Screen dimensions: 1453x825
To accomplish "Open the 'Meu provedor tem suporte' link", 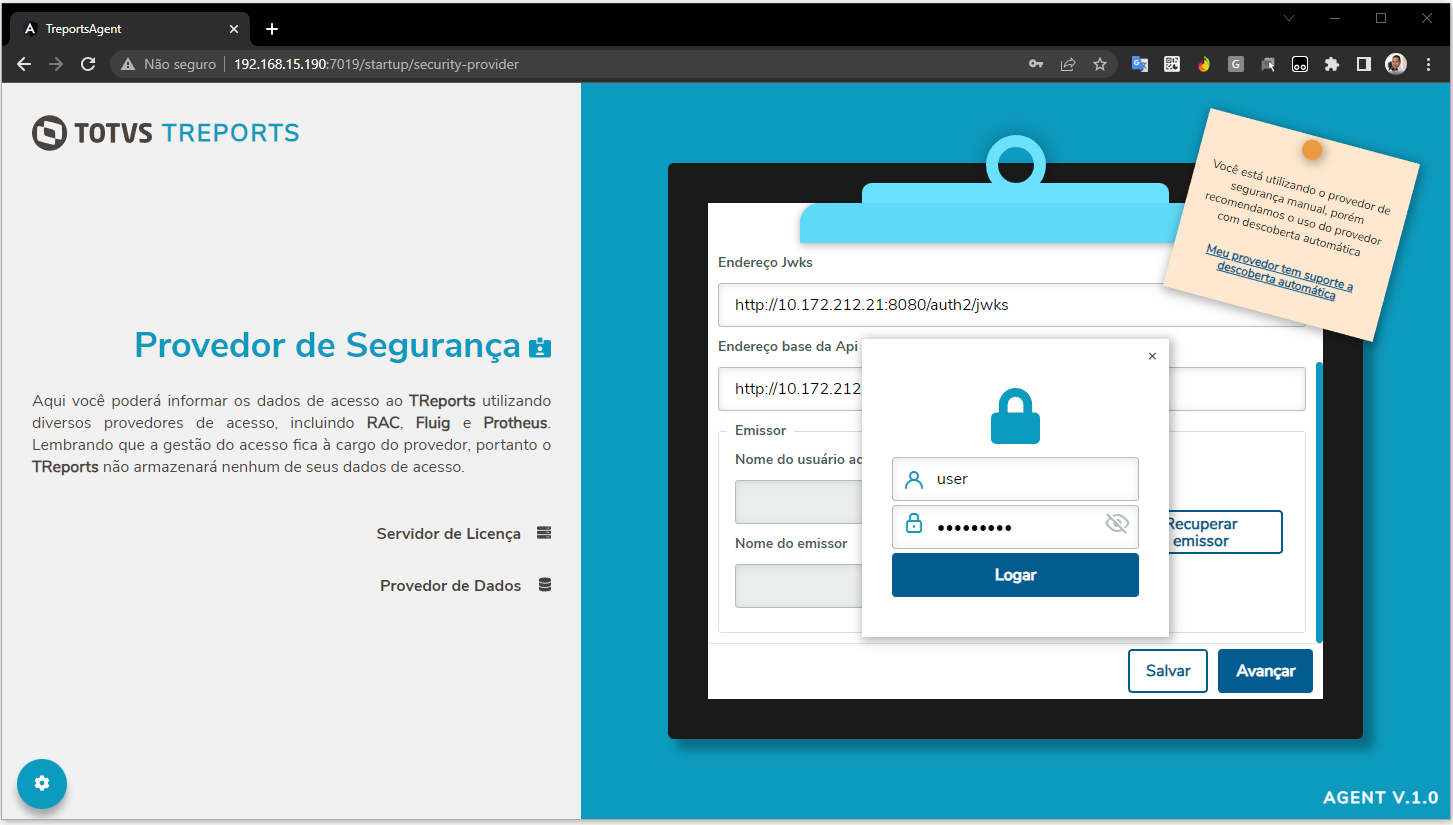I will coord(1279,272).
